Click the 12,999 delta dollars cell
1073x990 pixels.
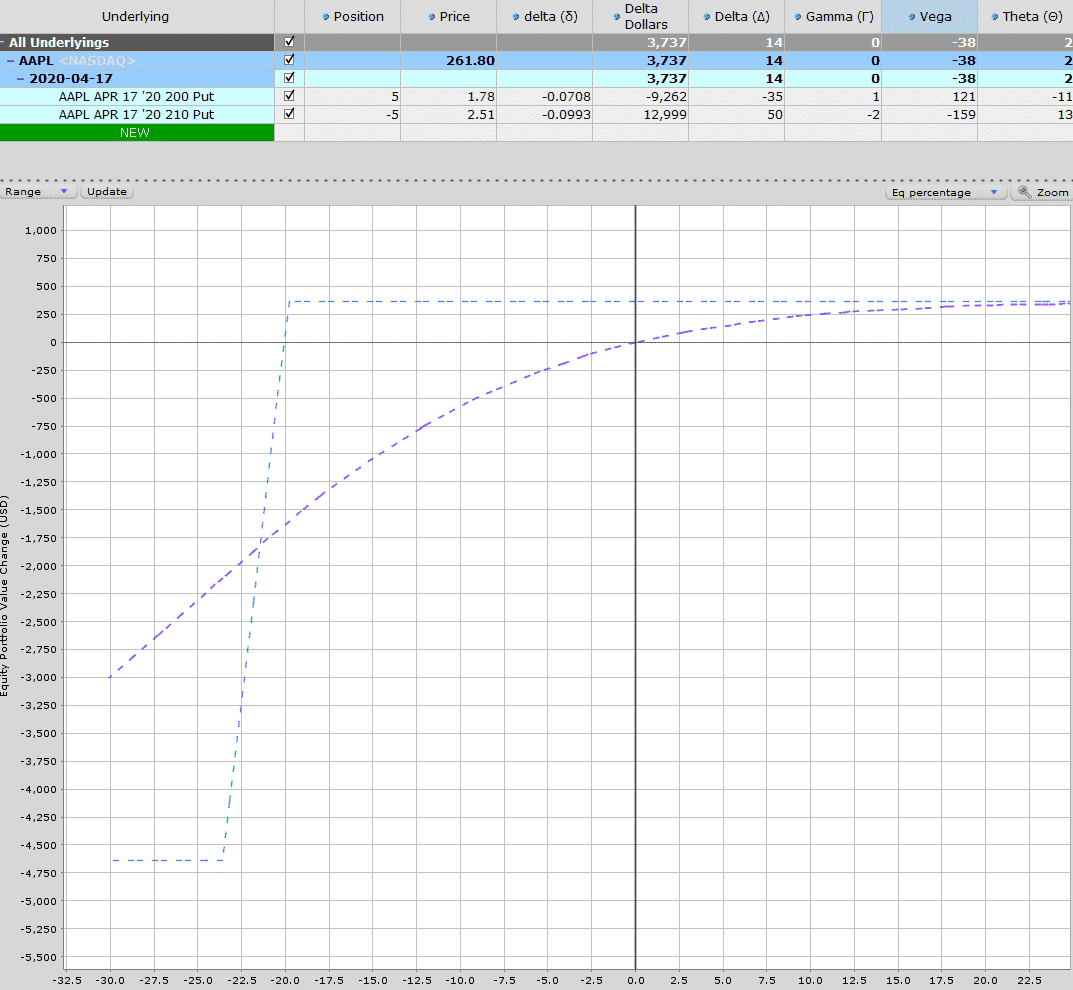641,114
